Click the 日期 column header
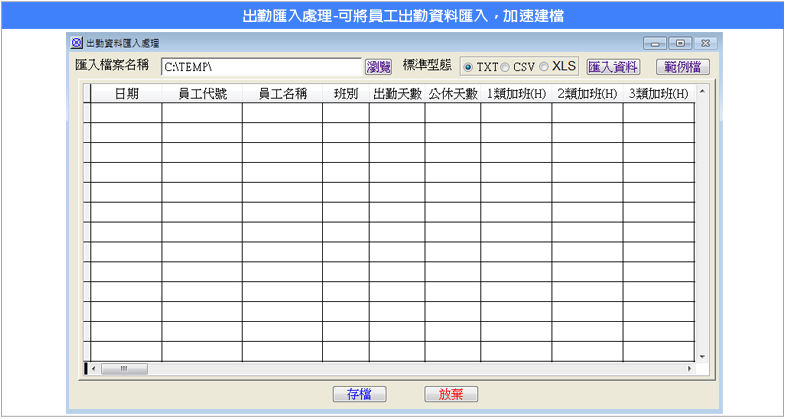This screenshot has width=786, height=420. click(x=127, y=94)
